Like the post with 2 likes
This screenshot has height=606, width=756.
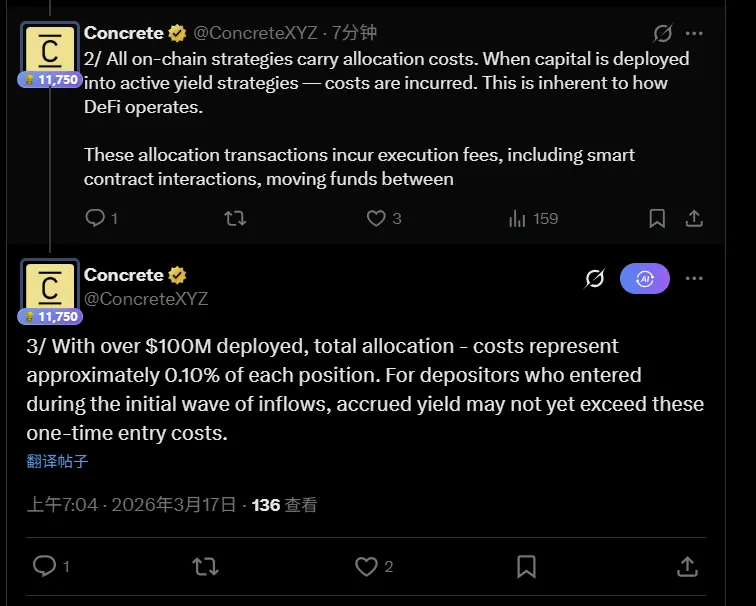tap(367, 567)
